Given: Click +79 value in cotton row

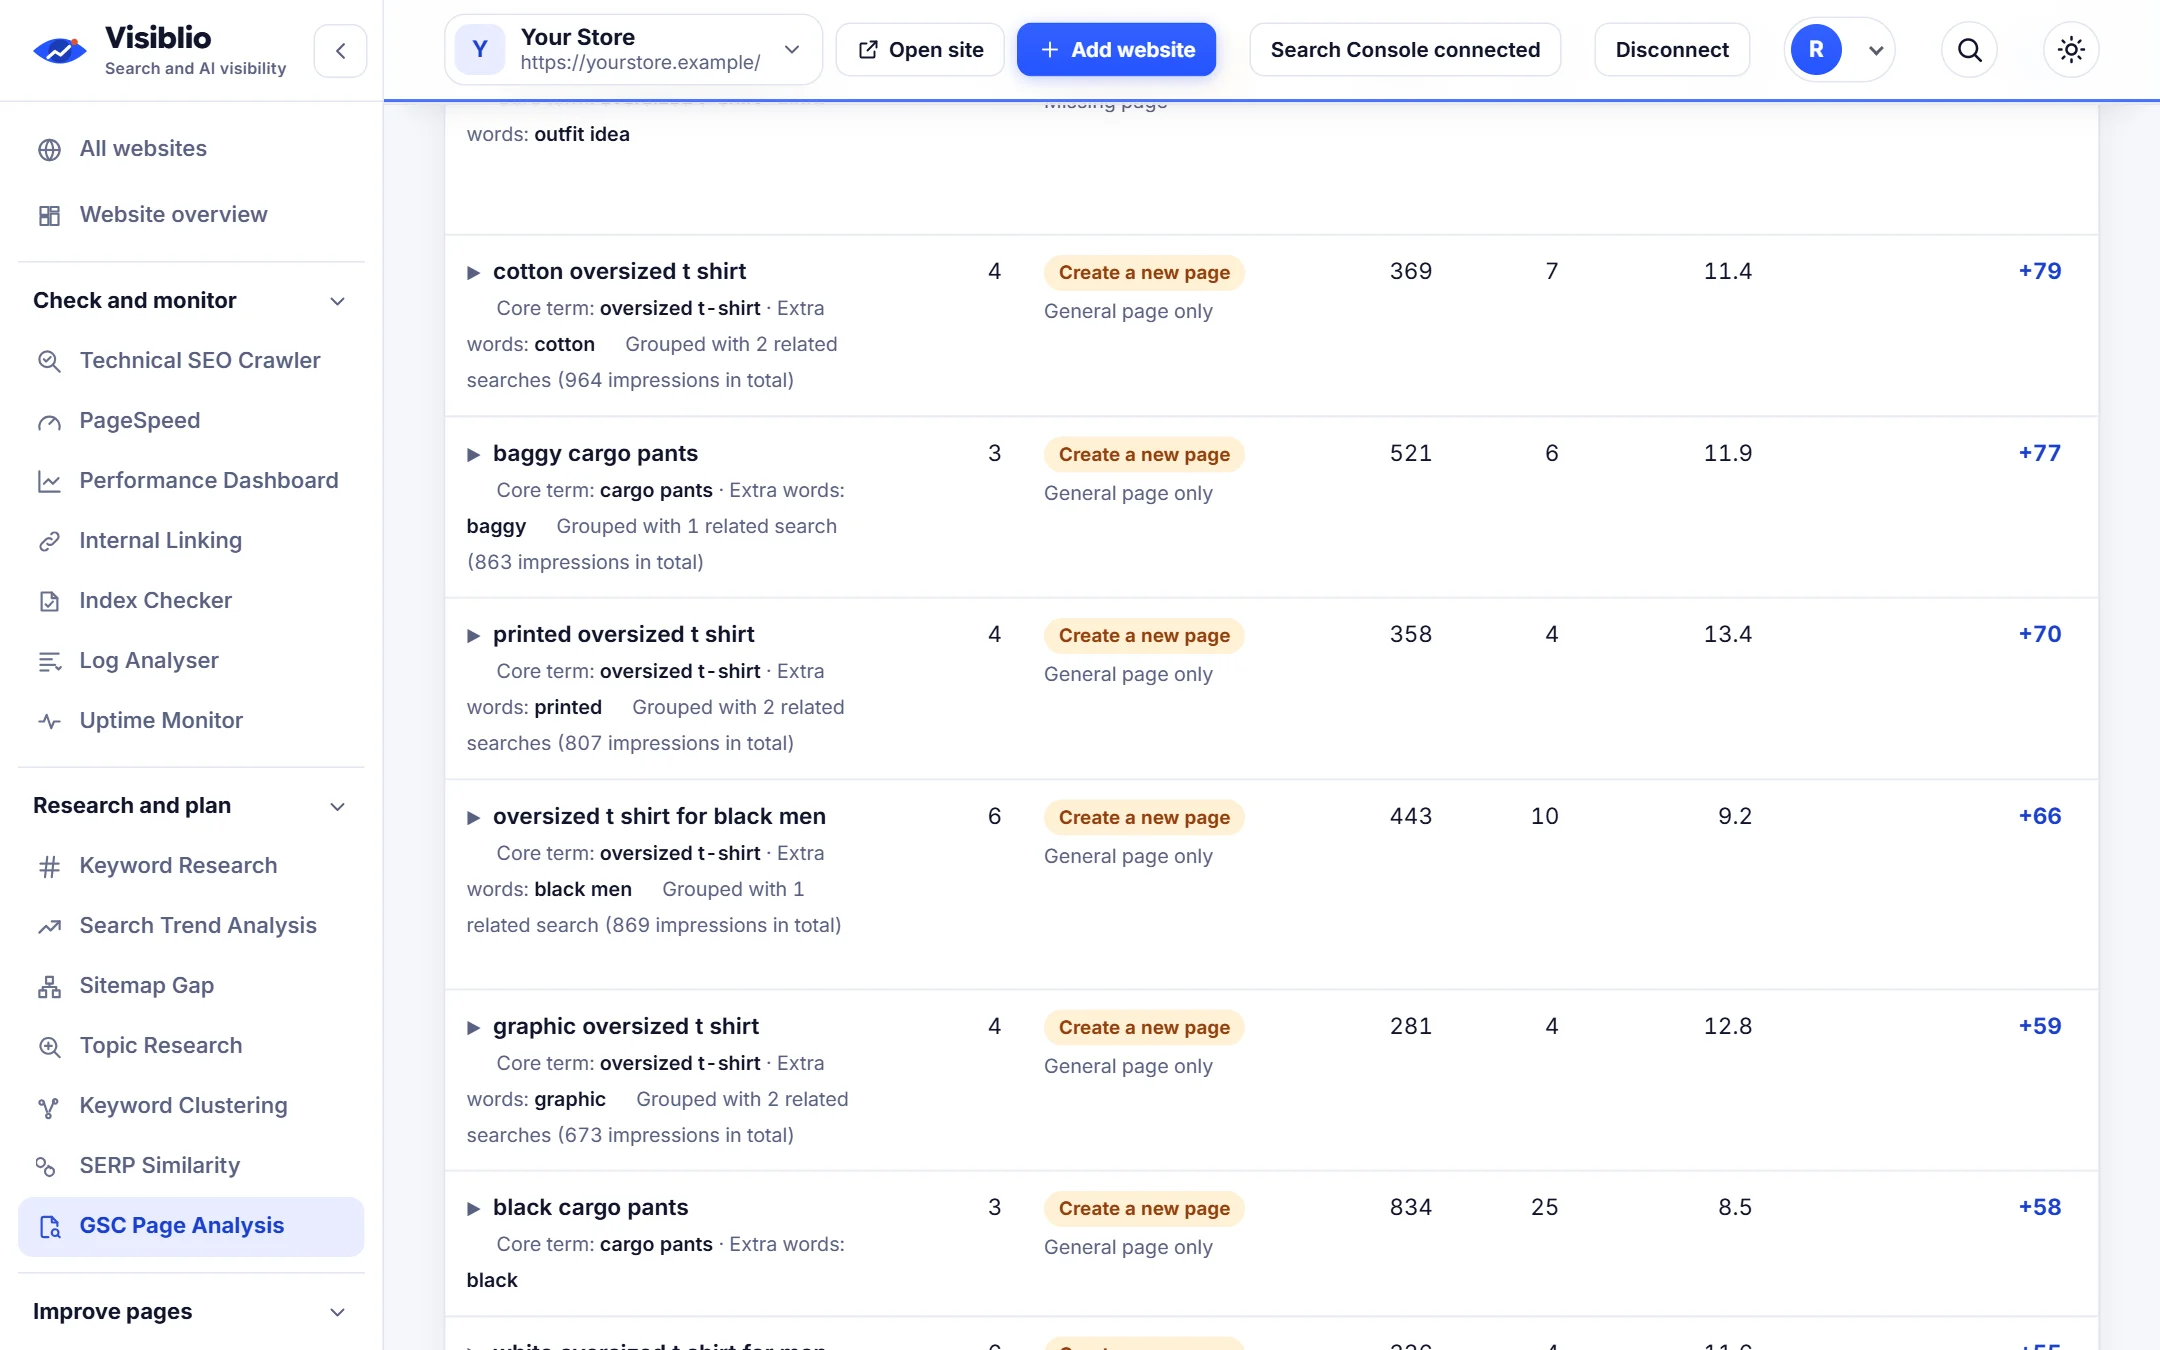Looking at the screenshot, I should pos(2040,271).
